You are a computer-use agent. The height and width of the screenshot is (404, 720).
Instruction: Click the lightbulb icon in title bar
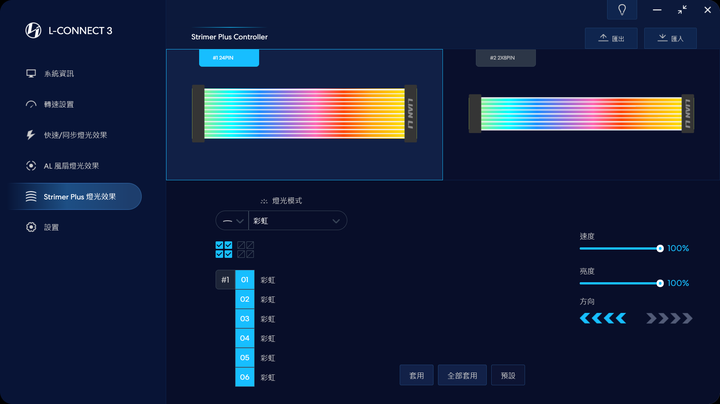(x=622, y=10)
